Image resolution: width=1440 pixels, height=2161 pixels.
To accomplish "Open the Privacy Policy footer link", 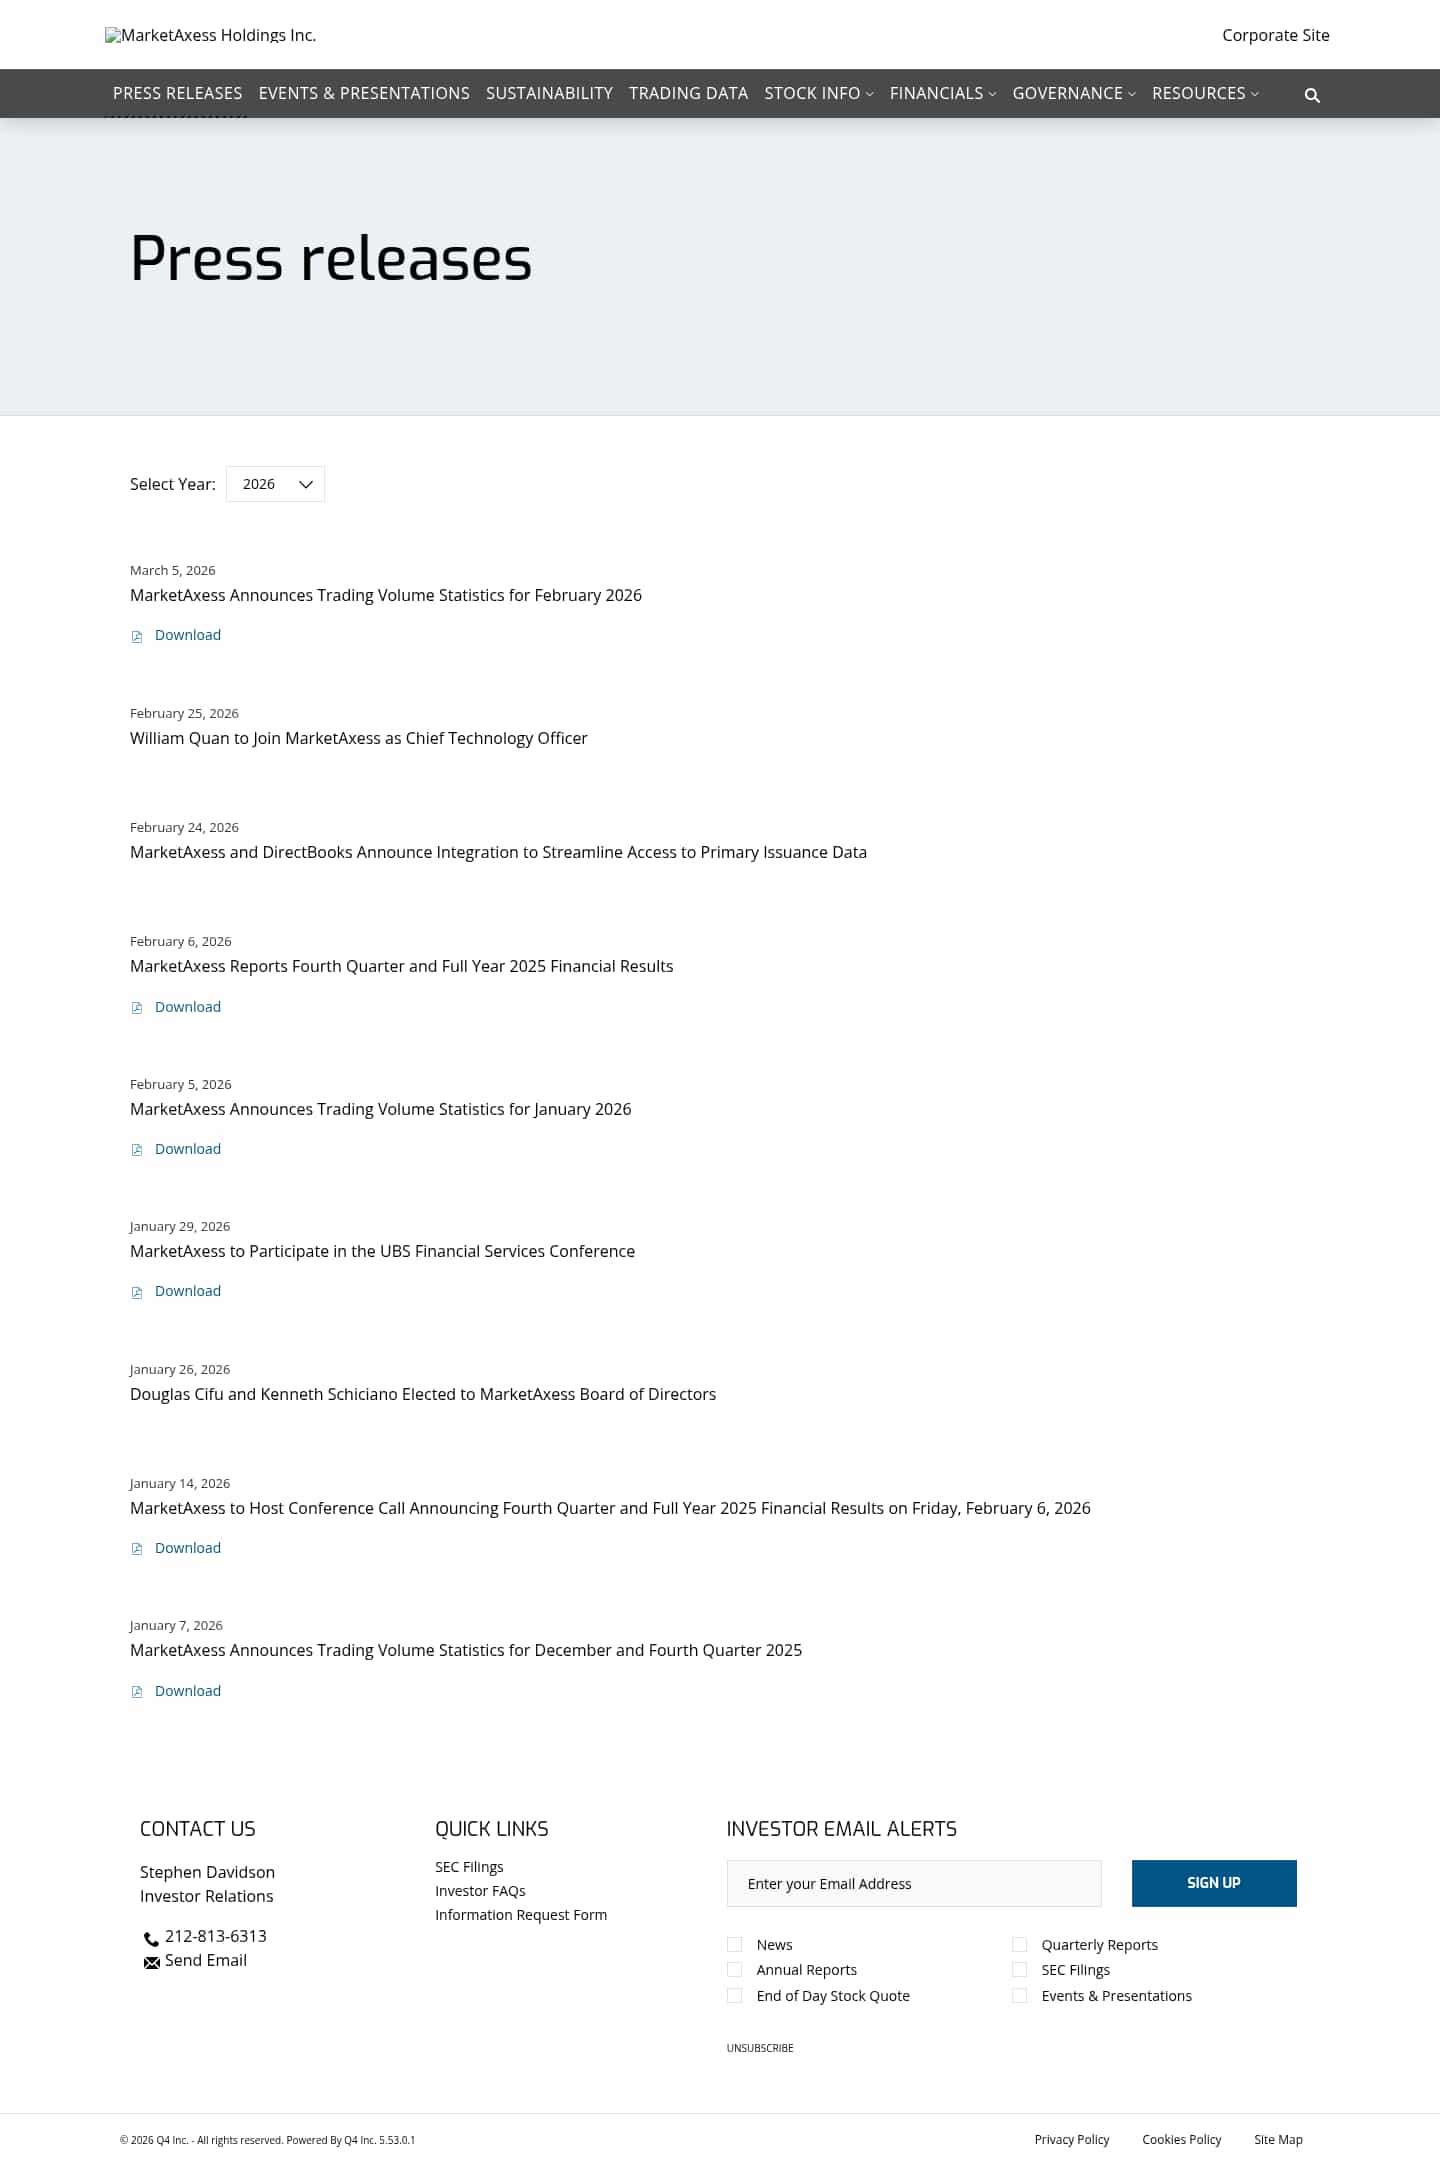I will coord(1072,2139).
